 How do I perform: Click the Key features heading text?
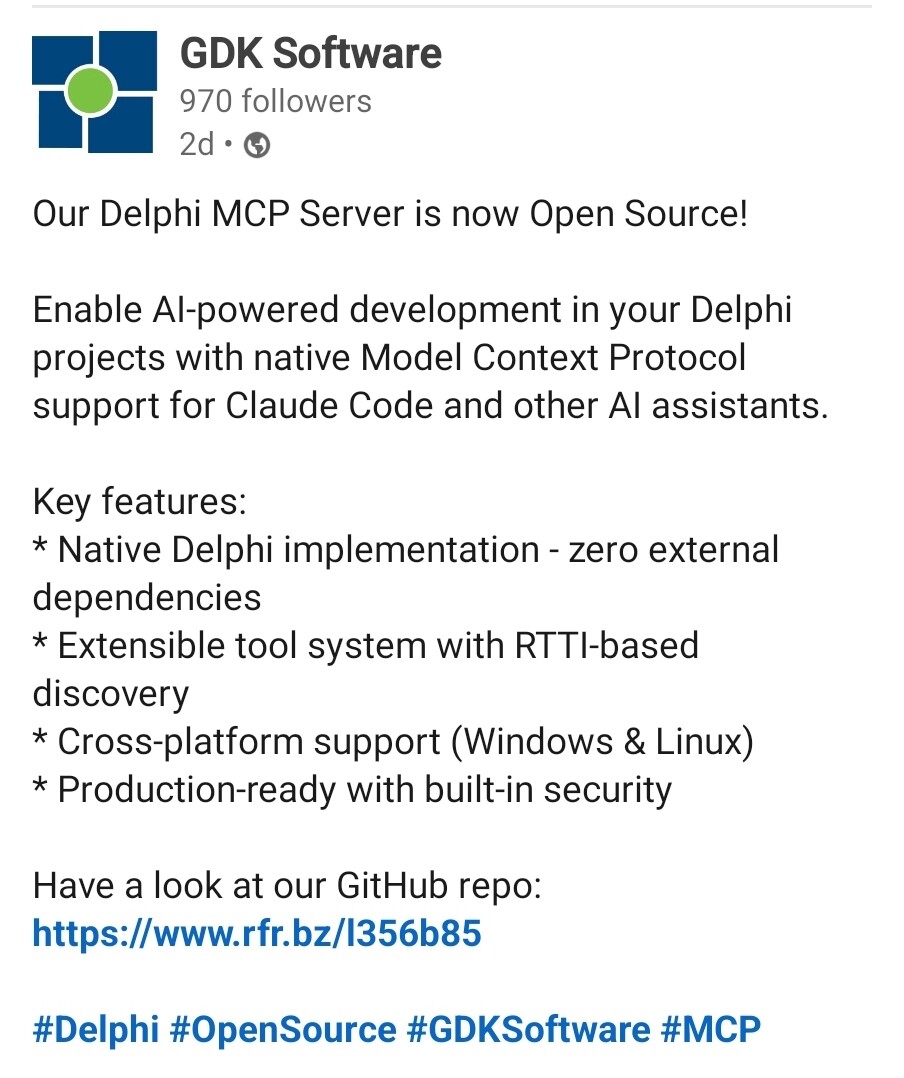(x=140, y=501)
